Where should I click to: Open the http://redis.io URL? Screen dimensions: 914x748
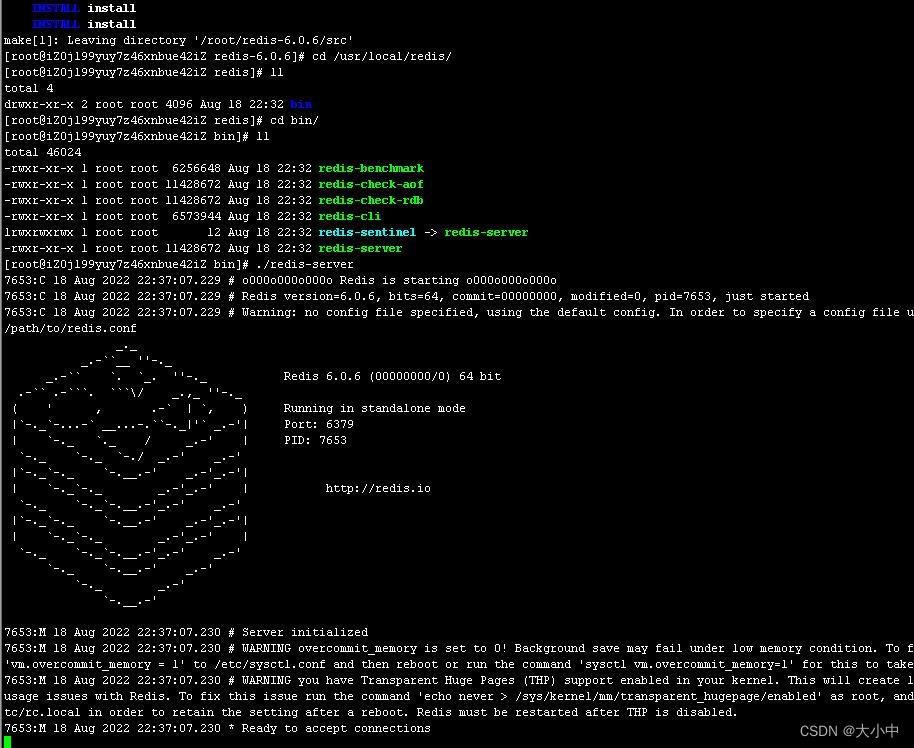click(378, 488)
